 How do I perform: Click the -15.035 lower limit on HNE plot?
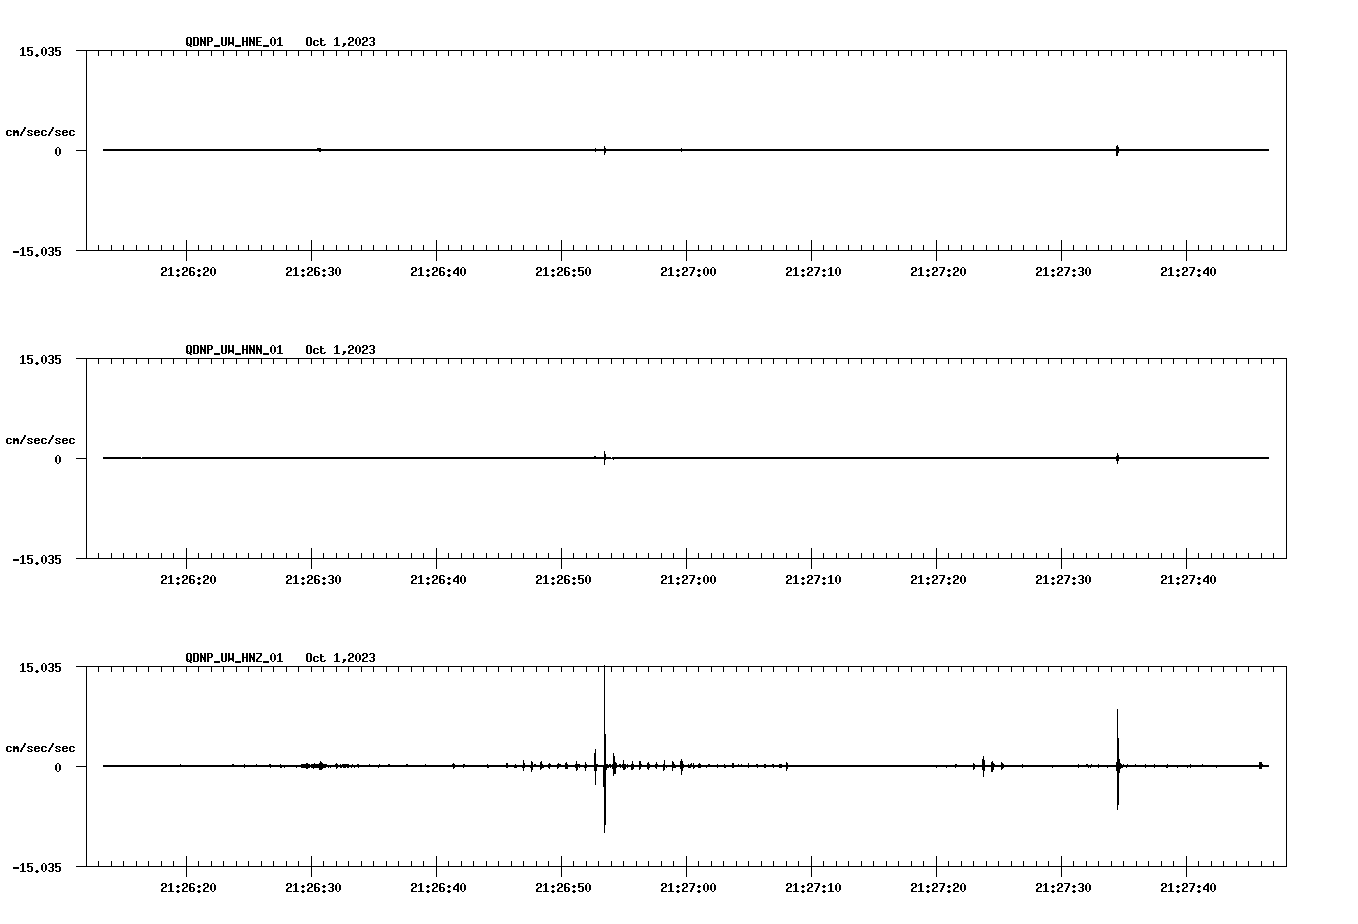(x=37, y=252)
